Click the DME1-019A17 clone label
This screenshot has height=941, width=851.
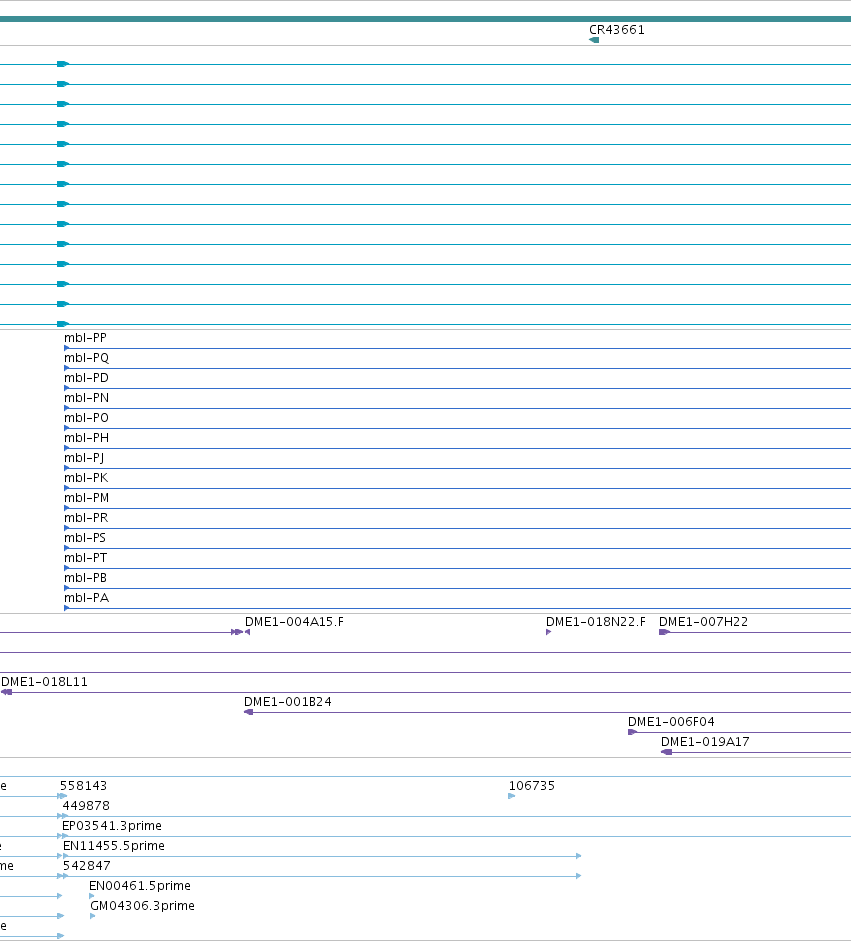coord(705,742)
